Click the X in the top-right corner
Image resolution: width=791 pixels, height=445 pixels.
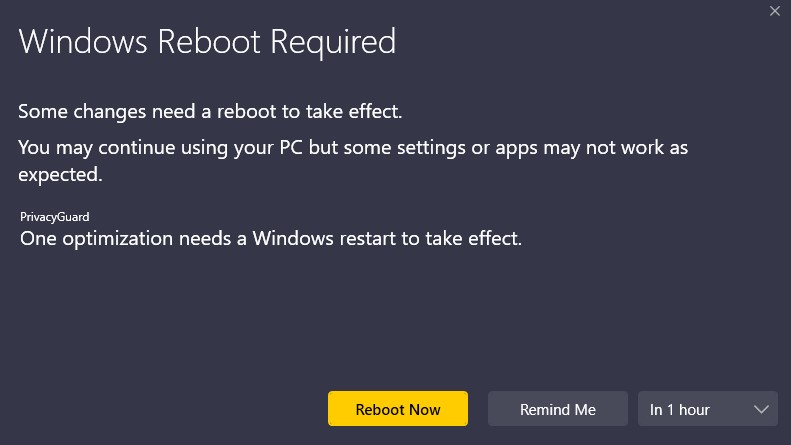(775, 11)
